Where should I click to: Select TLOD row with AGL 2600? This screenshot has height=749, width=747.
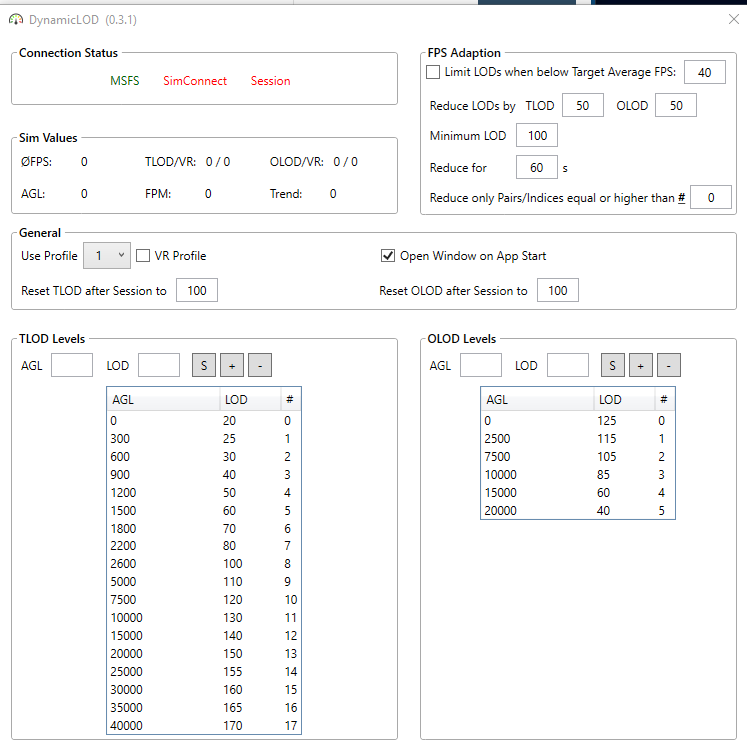point(204,564)
